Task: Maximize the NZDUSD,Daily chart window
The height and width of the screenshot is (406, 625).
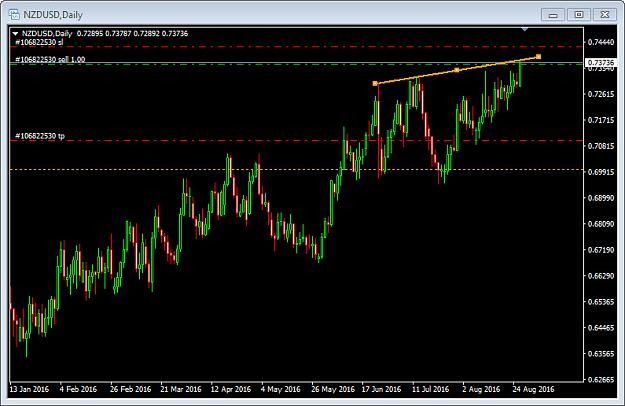Action: [579, 15]
